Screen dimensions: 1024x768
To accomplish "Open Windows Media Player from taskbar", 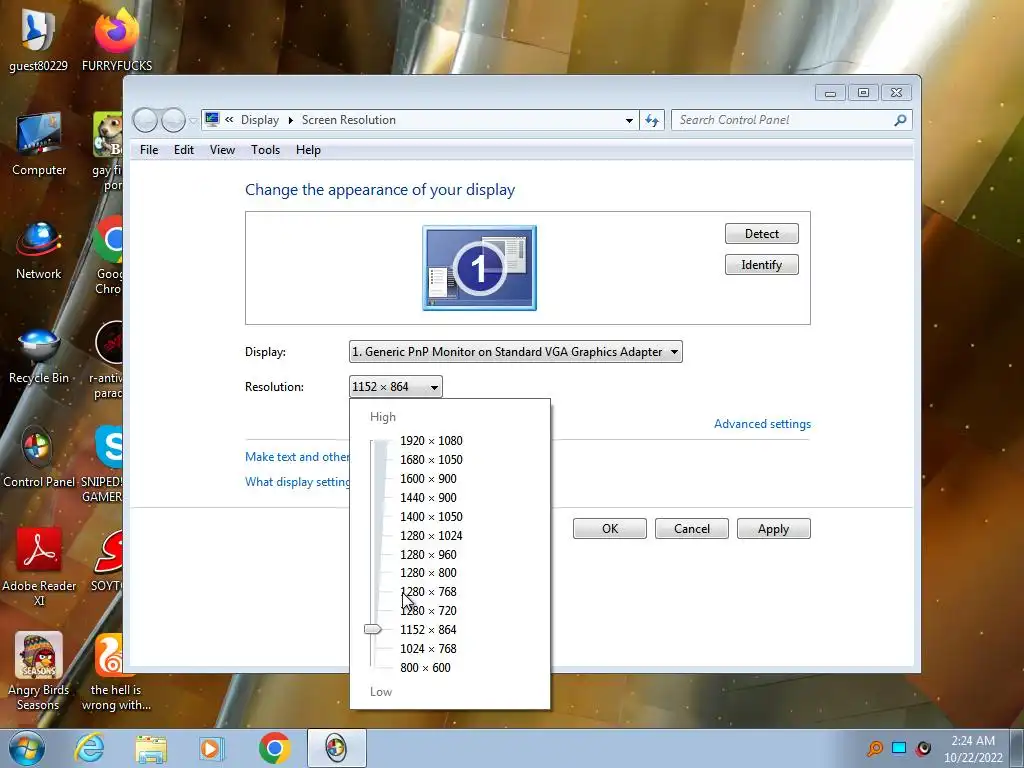I will click(212, 748).
